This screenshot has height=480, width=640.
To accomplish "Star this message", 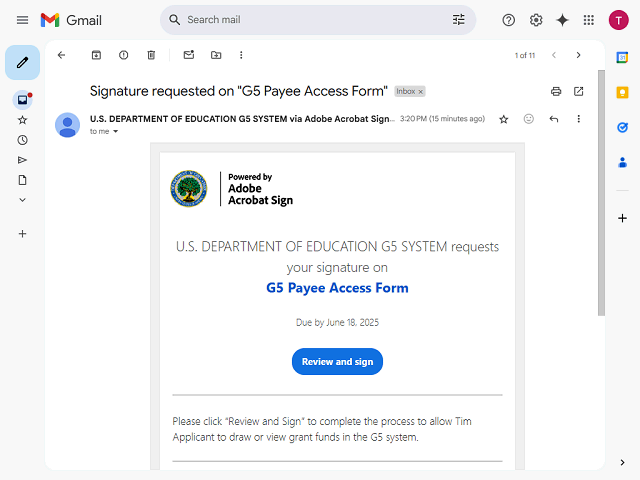I will [504, 119].
